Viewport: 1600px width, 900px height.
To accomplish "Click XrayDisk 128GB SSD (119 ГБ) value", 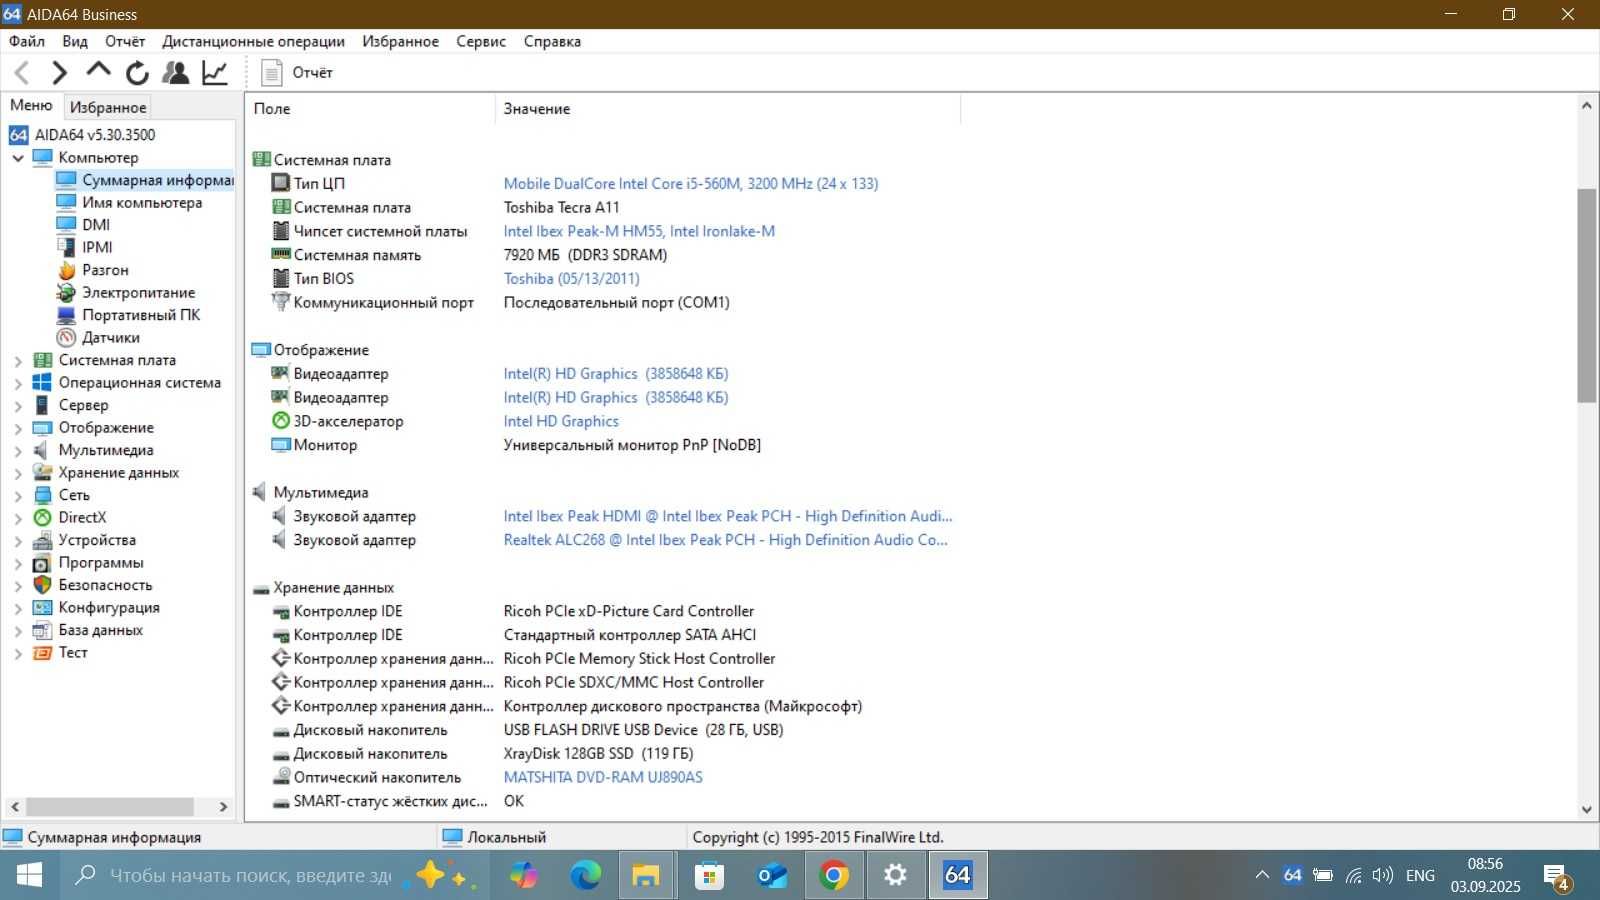I will pyautogui.click(x=598, y=753).
